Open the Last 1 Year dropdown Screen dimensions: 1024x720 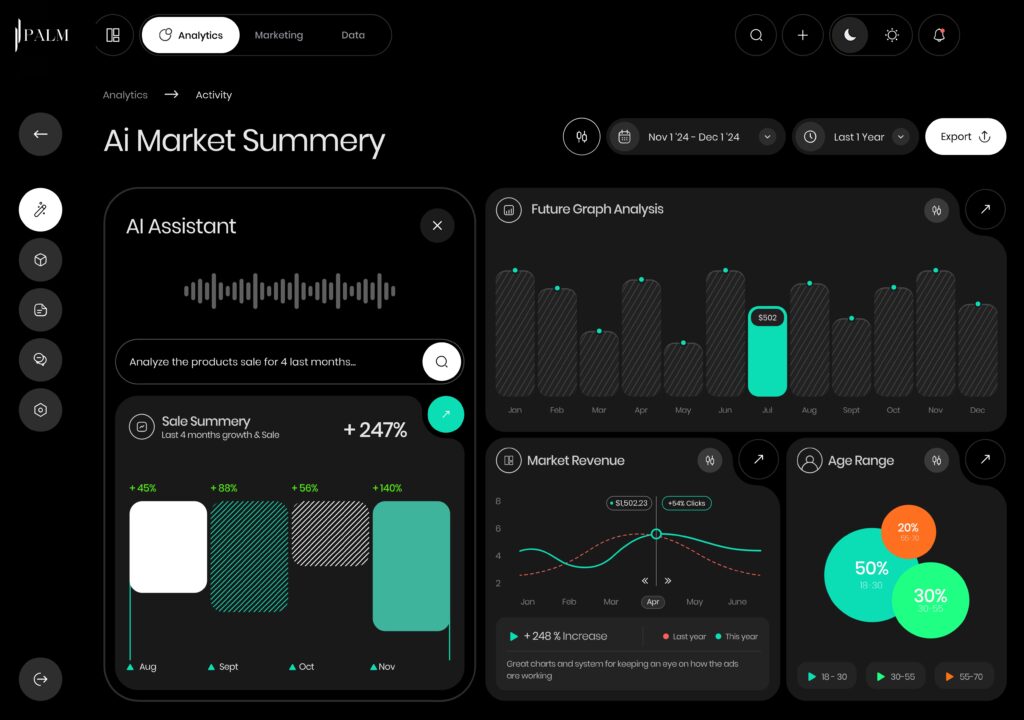coord(900,137)
